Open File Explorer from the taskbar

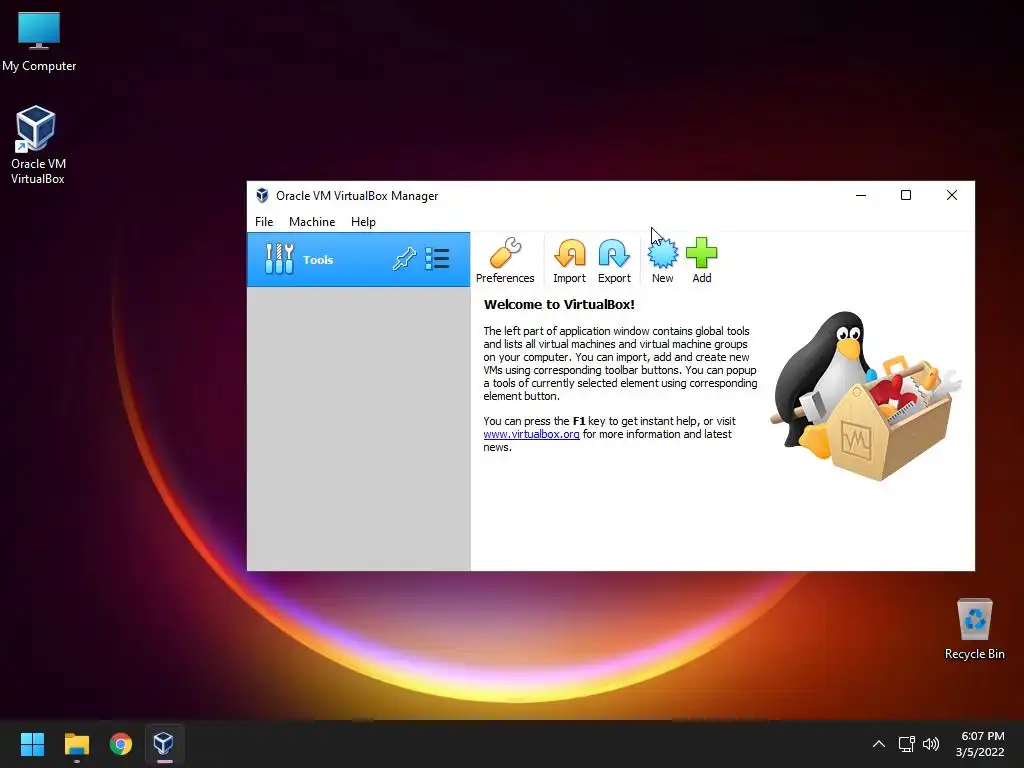tap(76, 743)
